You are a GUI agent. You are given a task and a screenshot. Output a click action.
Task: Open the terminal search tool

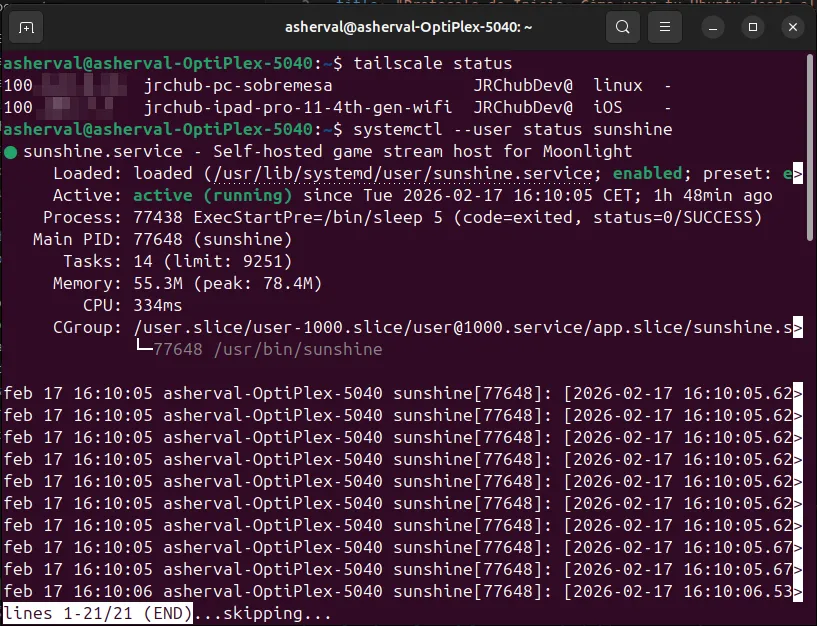(623, 27)
